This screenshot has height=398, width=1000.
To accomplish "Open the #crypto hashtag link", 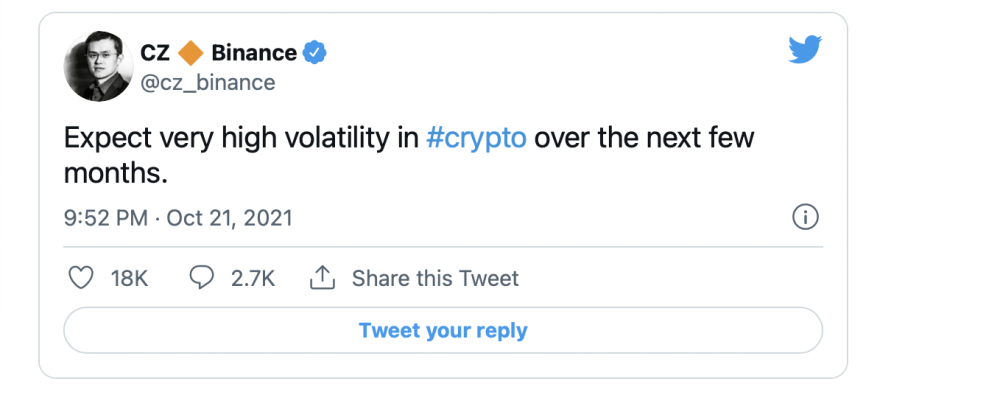I will click(x=476, y=139).
